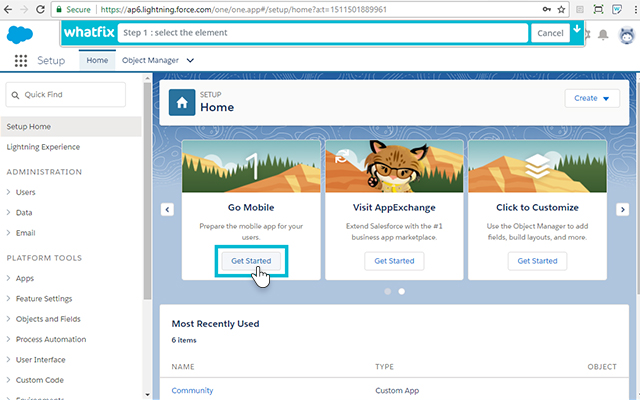Open the App Launcher grid icon
Image resolution: width=640 pixels, height=400 pixels.
pos(21,60)
